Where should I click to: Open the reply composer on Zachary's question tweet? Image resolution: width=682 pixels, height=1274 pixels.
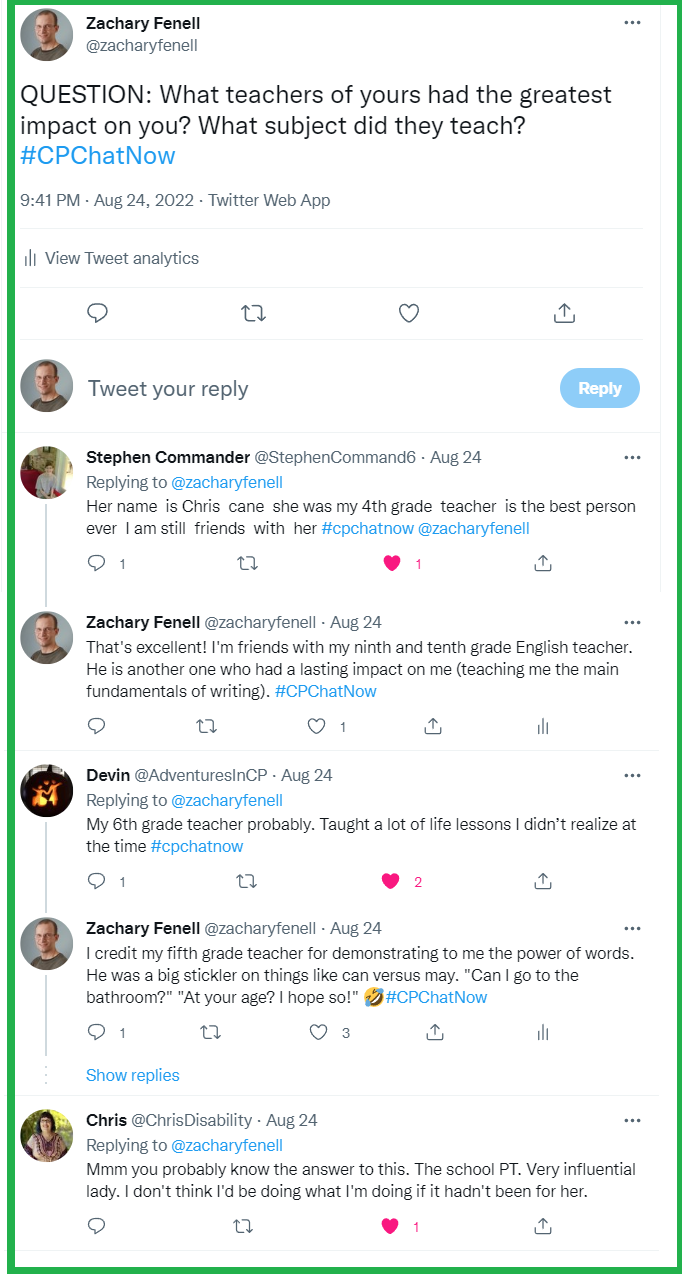pos(96,313)
